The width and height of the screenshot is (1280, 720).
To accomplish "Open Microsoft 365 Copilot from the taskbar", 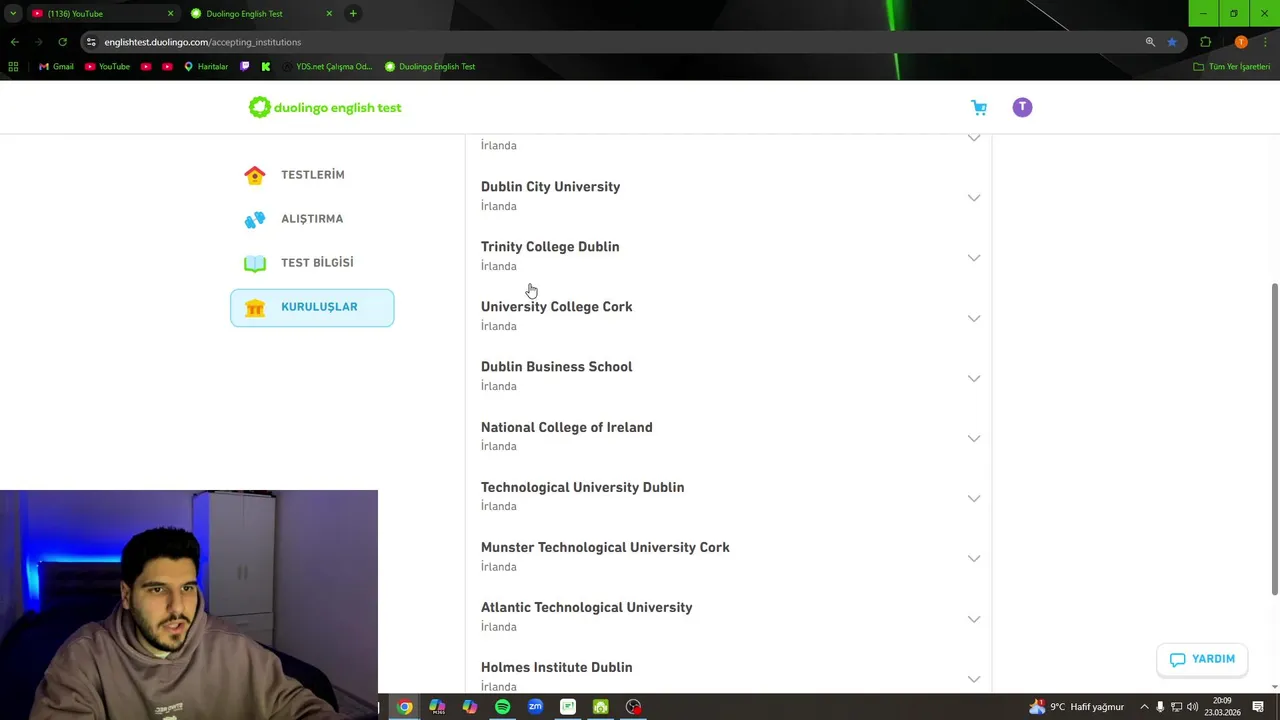I will [x=437, y=707].
